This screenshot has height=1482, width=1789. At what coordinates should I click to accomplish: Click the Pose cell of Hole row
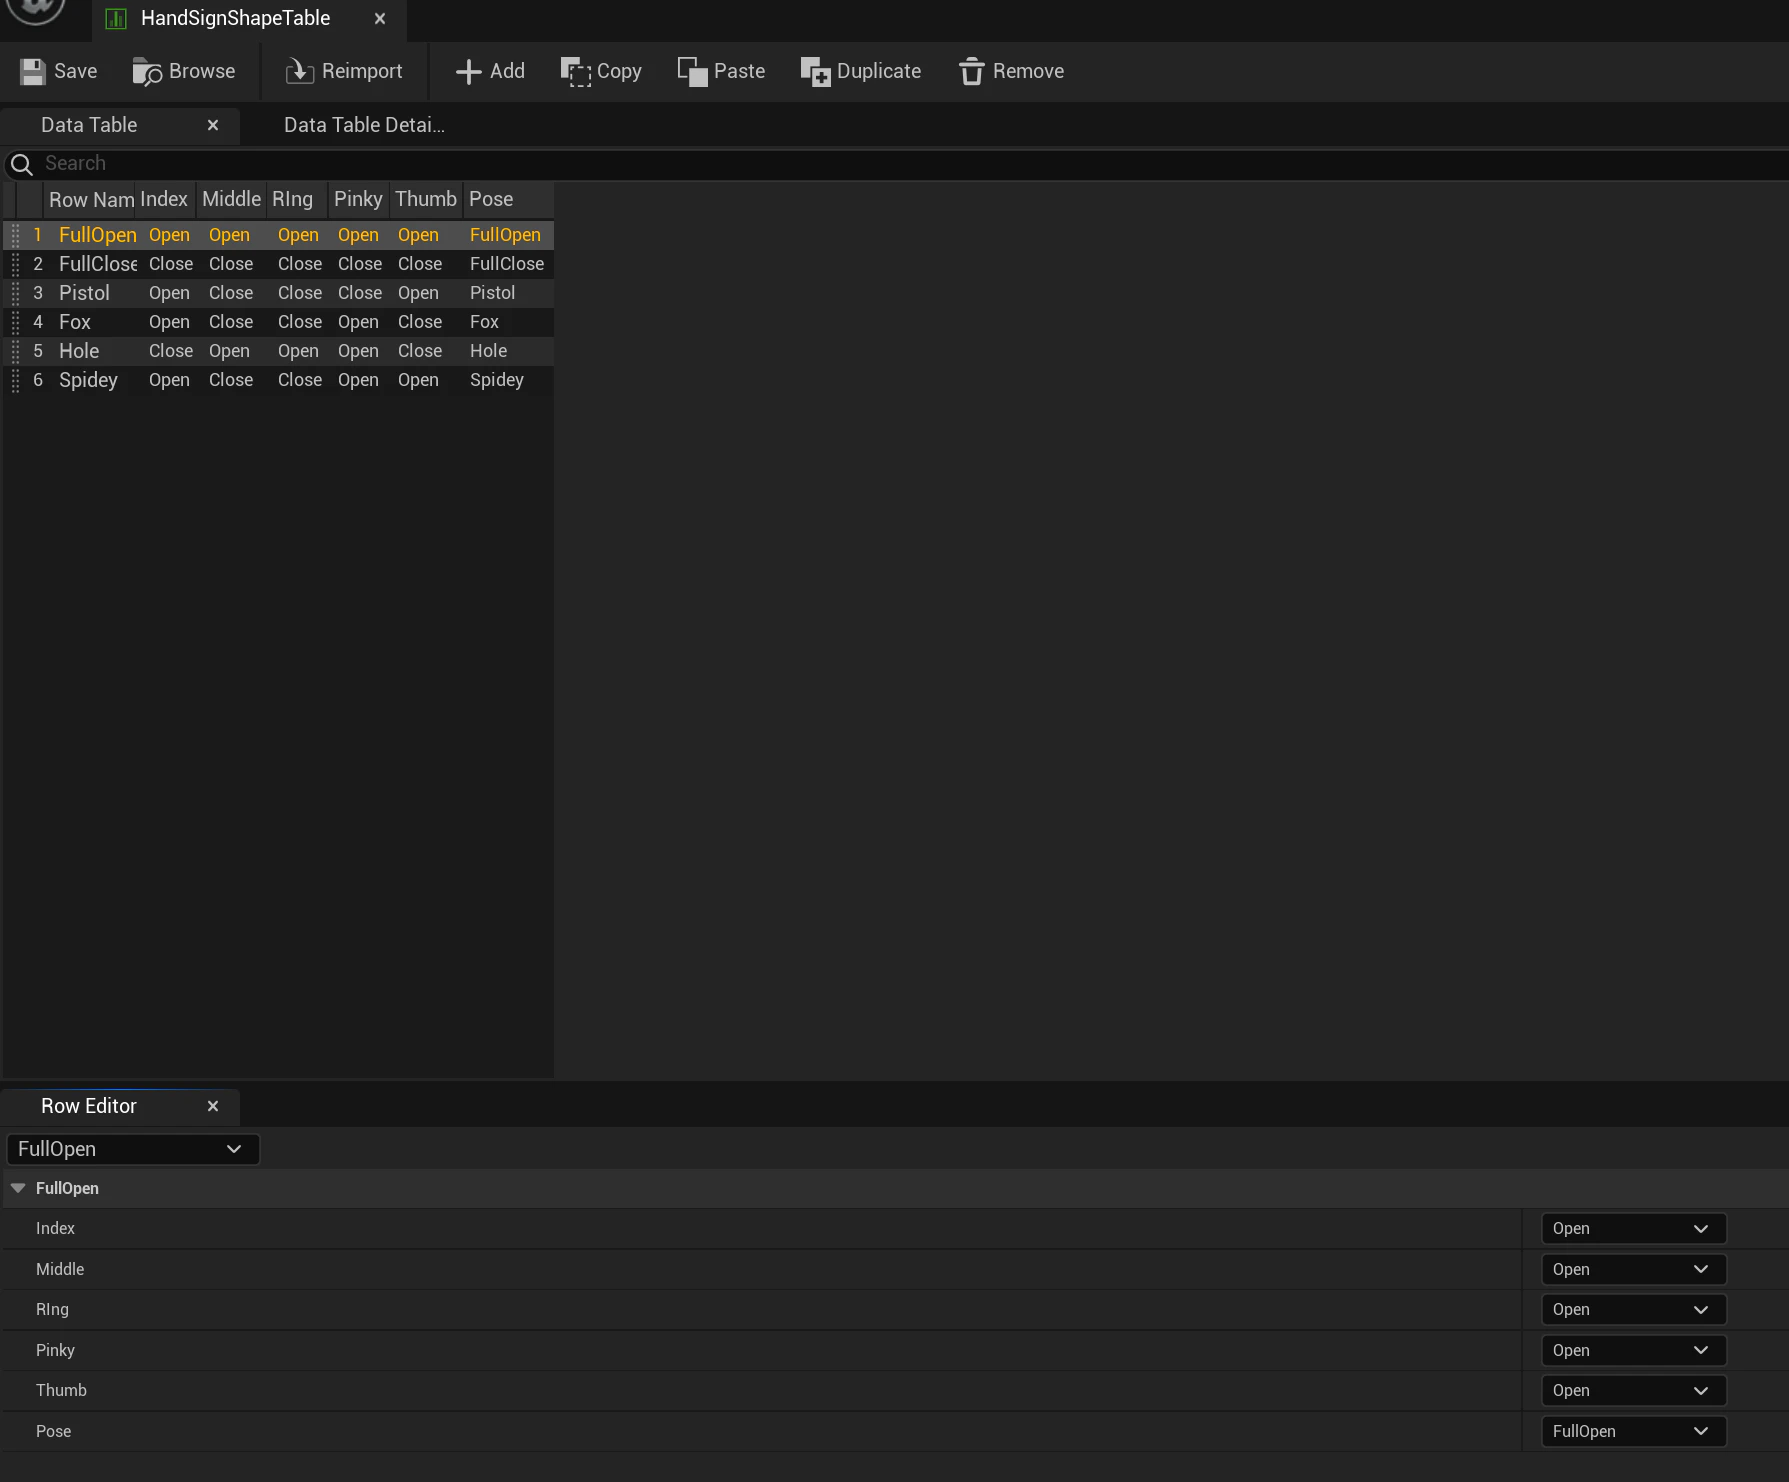click(489, 351)
